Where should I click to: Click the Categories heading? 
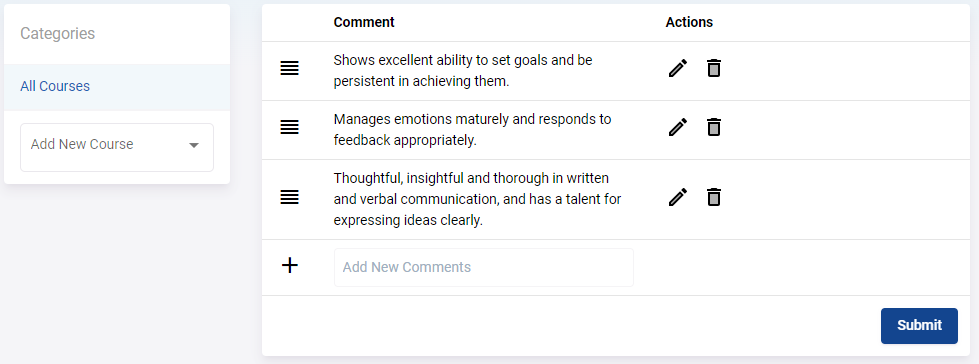pos(57,33)
